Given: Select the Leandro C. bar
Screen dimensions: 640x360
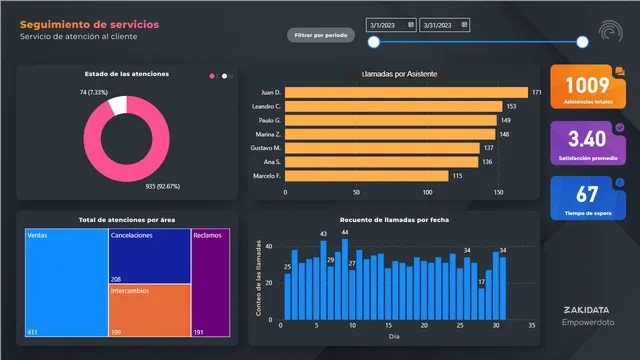Looking at the screenshot, I should [x=393, y=107].
